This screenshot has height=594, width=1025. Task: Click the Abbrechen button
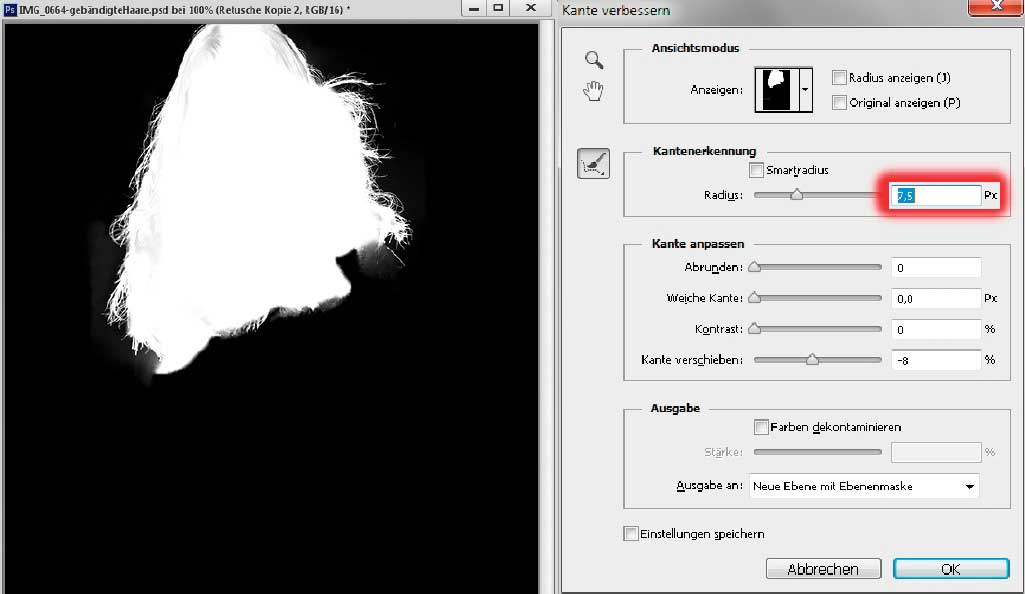pos(823,568)
